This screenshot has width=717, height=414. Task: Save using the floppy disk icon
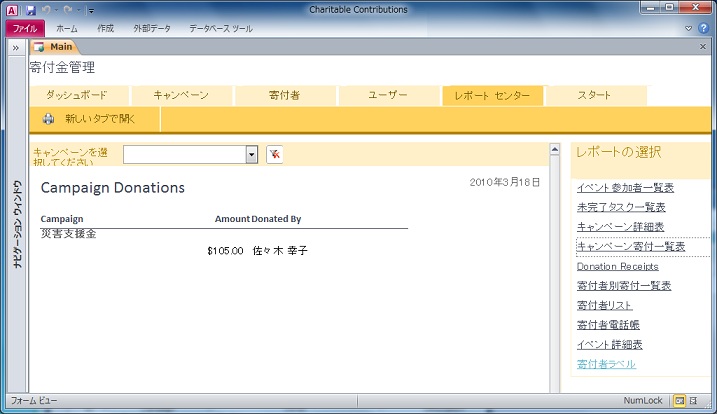(31, 10)
